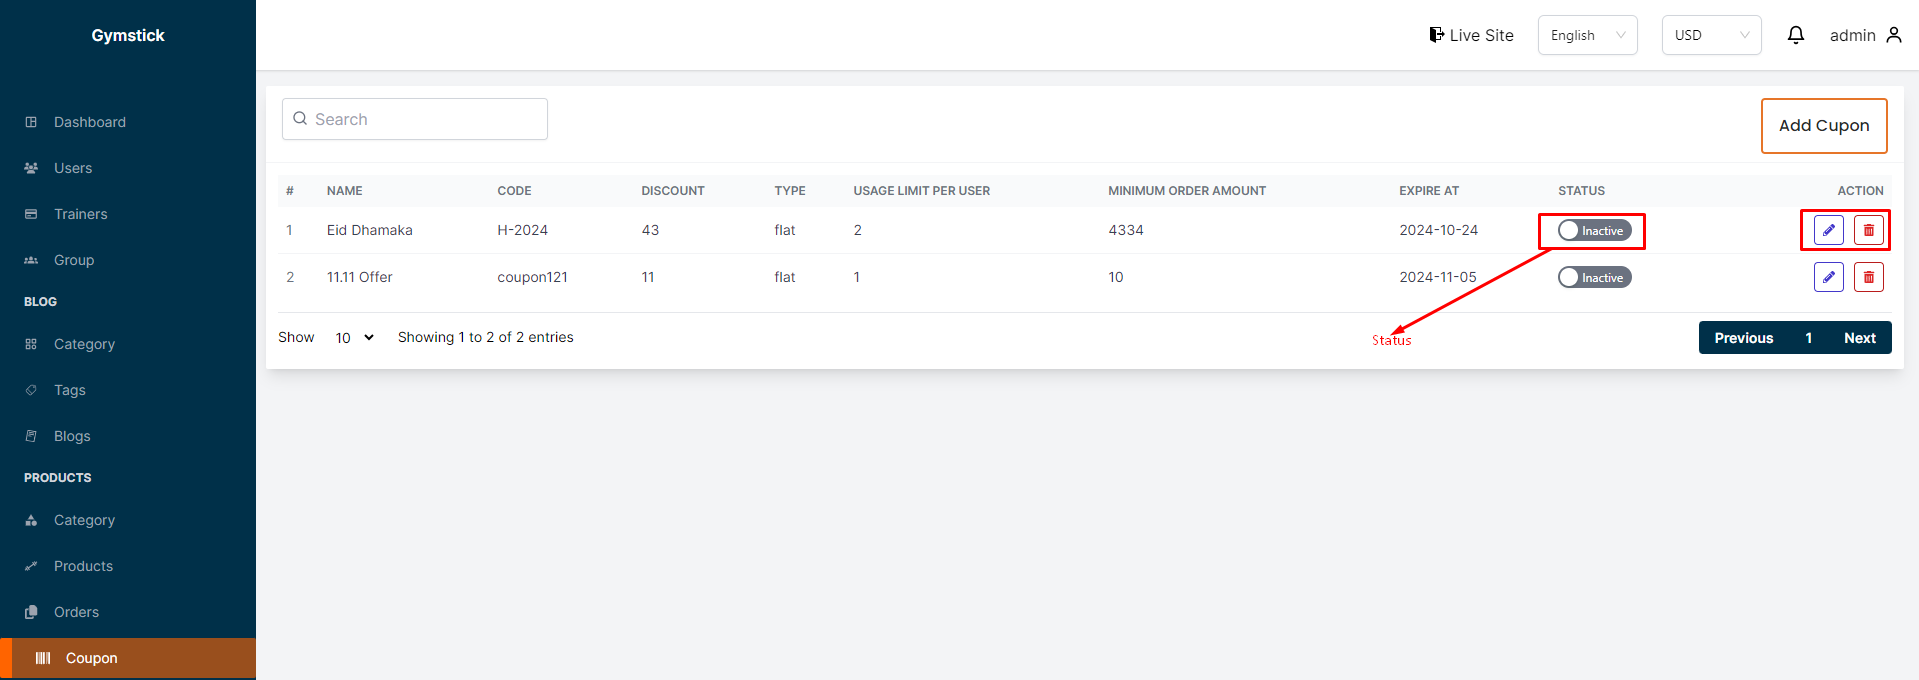Viewport: 1919px width, 680px height.
Task: Edit the 11.11 Offer coupon via pencil icon
Action: click(x=1828, y=277)
